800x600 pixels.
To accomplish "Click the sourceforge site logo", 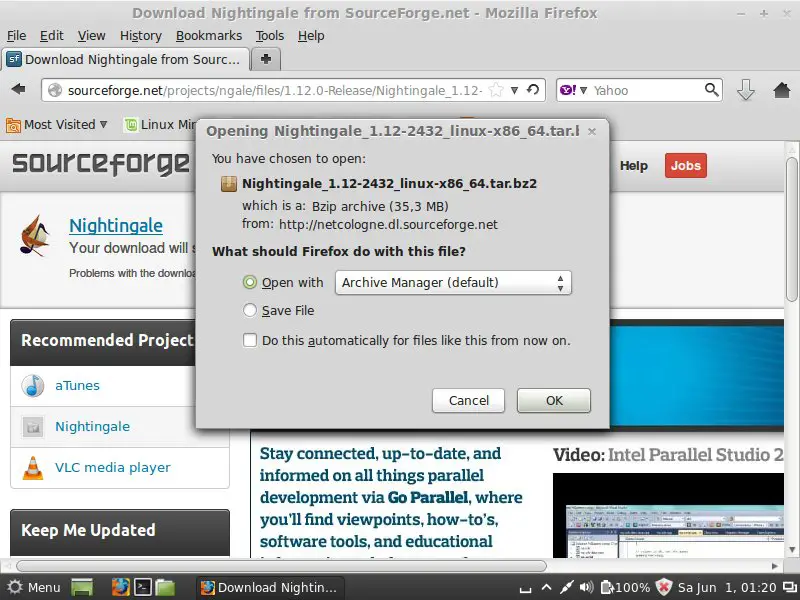I will tap(101, 164).
